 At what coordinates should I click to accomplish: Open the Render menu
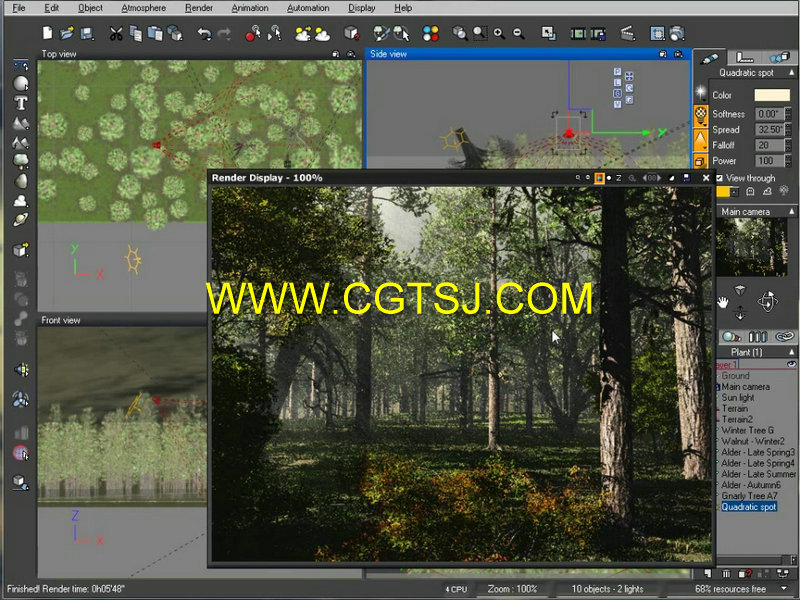pos(199,8)
